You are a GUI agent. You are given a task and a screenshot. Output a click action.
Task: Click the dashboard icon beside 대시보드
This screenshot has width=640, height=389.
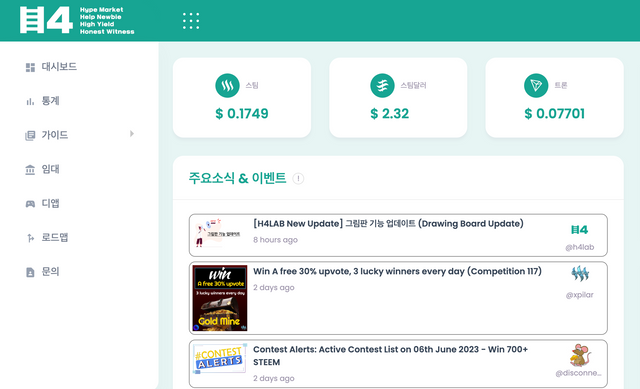pos(30,67)
